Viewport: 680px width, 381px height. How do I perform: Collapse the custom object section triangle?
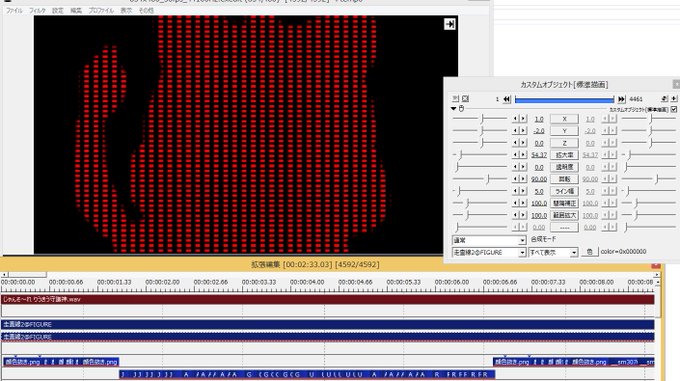(454, 109)
